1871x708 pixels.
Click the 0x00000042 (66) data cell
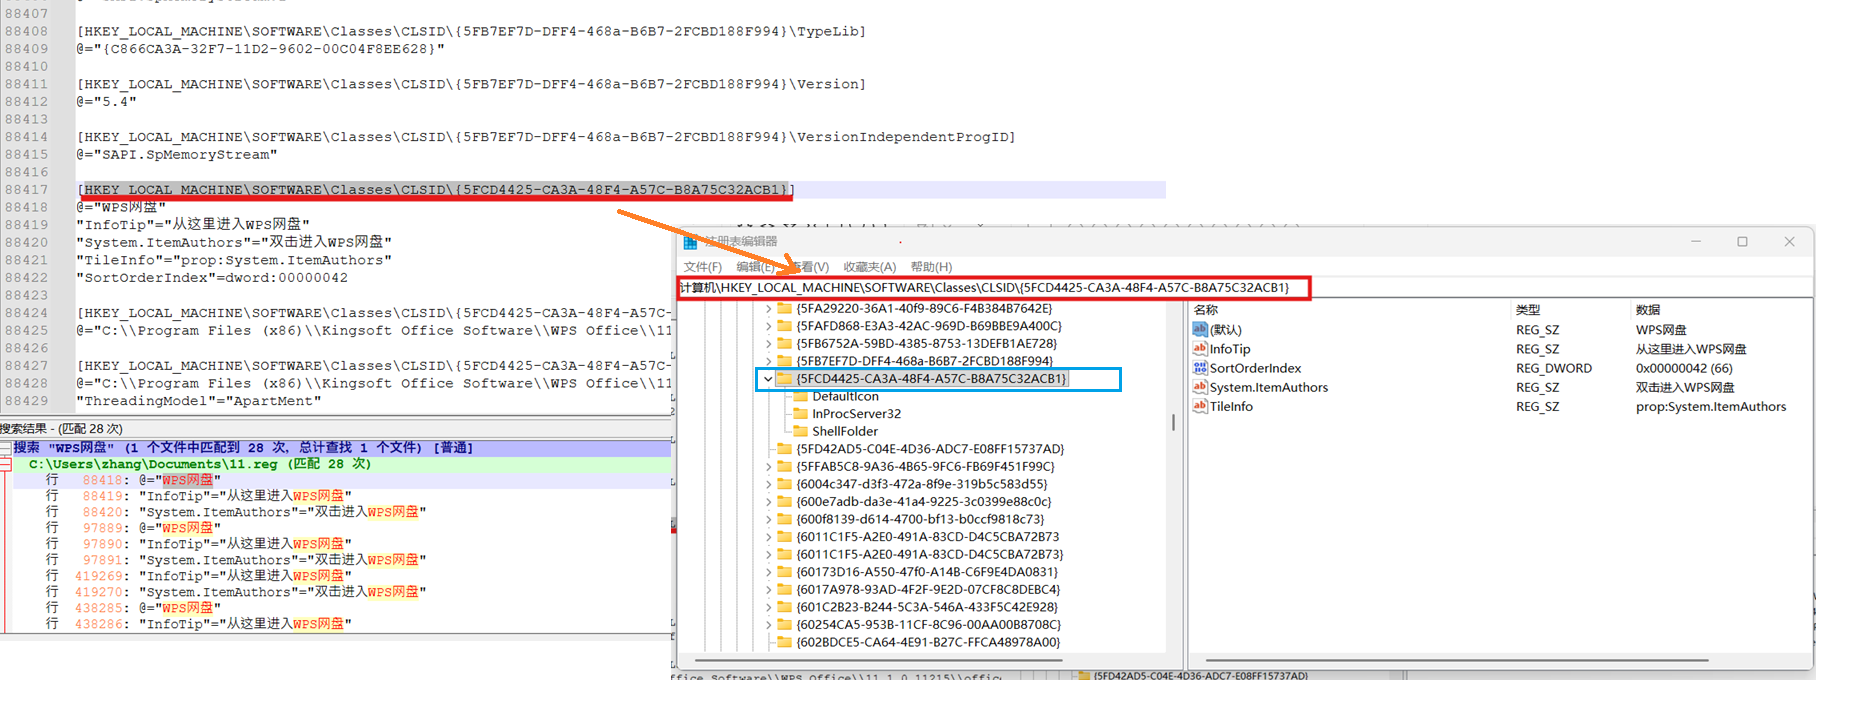tap(1684, 368)
